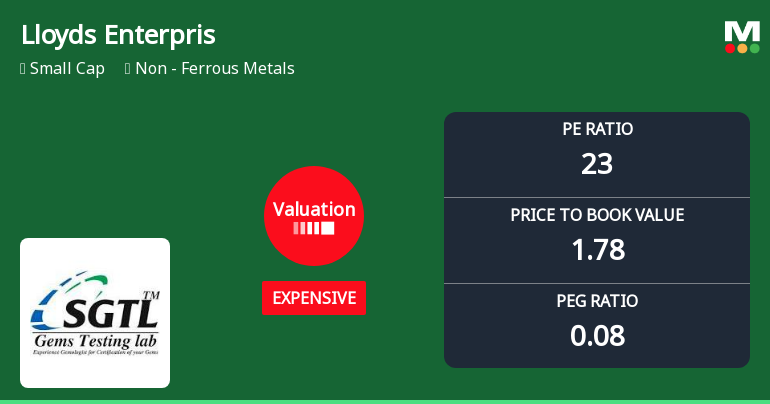Click the red dot under the M logo

(x=730, y=48)
